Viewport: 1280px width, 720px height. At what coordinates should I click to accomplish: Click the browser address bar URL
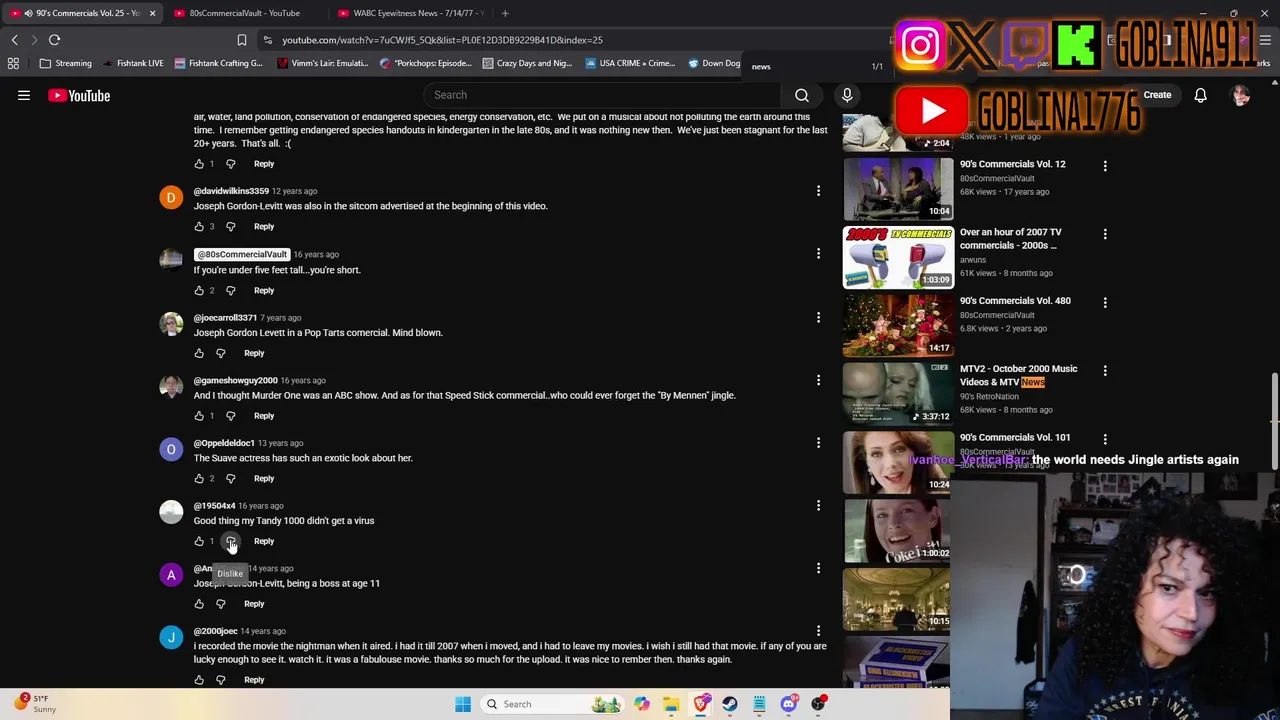442,40
